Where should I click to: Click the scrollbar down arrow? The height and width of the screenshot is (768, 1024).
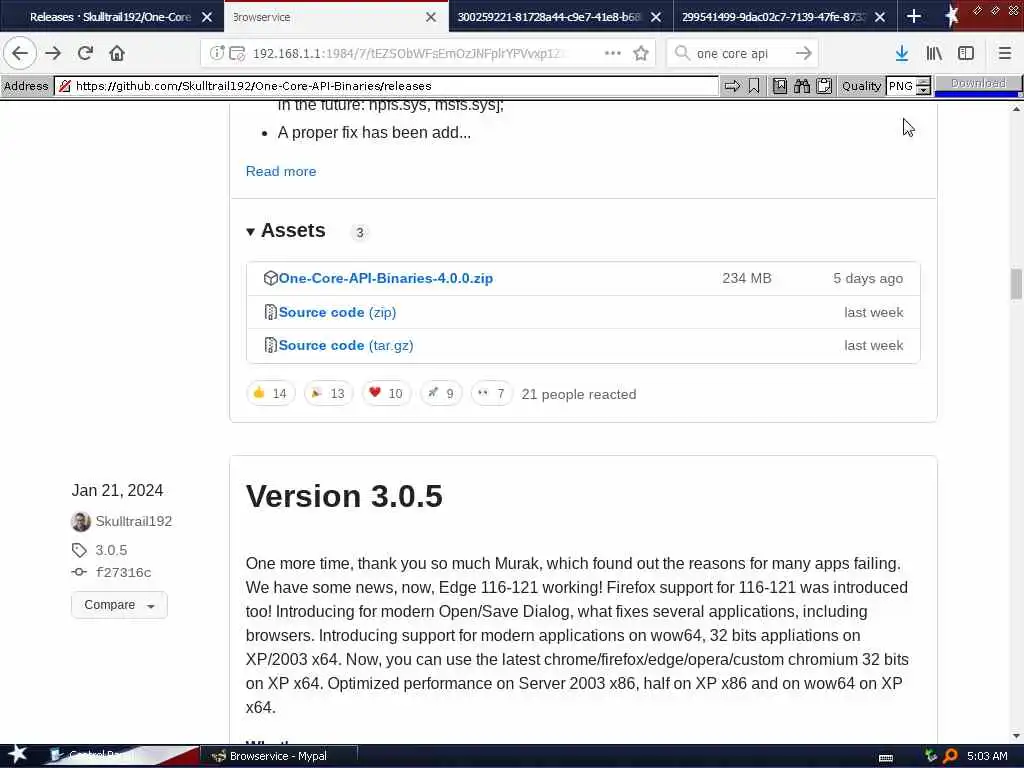tap(1016, 736)
